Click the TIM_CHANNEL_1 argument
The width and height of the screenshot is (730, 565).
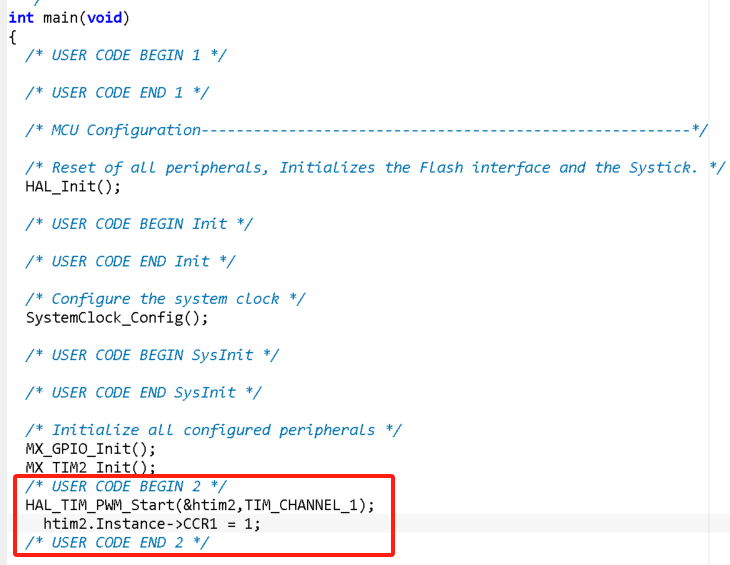pos(303,505)
